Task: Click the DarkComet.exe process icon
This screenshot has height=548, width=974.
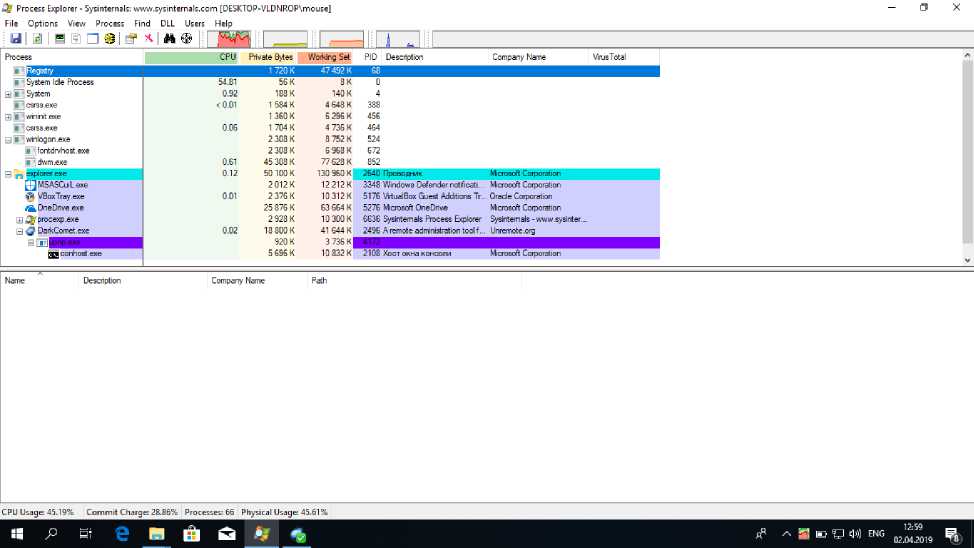Action: (x=30, y=231)
